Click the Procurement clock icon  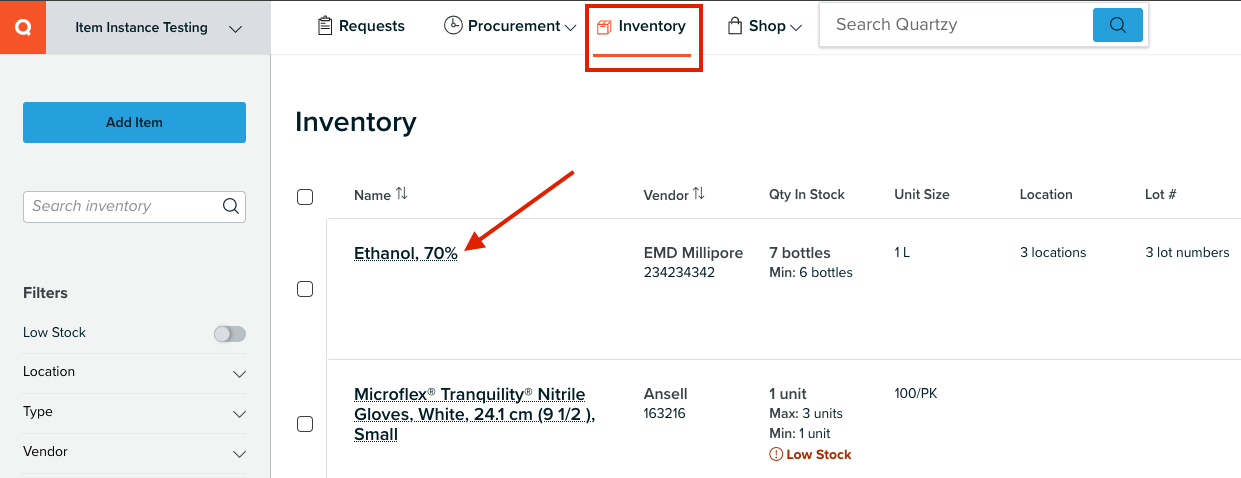coord(453,26)
